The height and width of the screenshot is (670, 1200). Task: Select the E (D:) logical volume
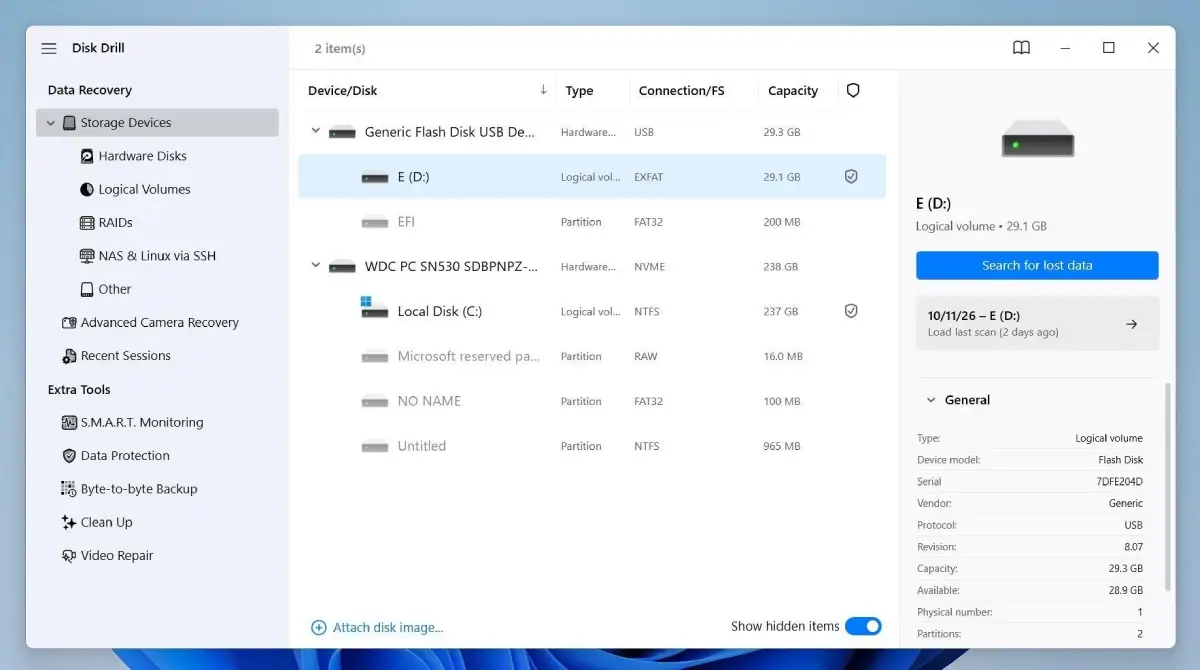tap(592, 176)
